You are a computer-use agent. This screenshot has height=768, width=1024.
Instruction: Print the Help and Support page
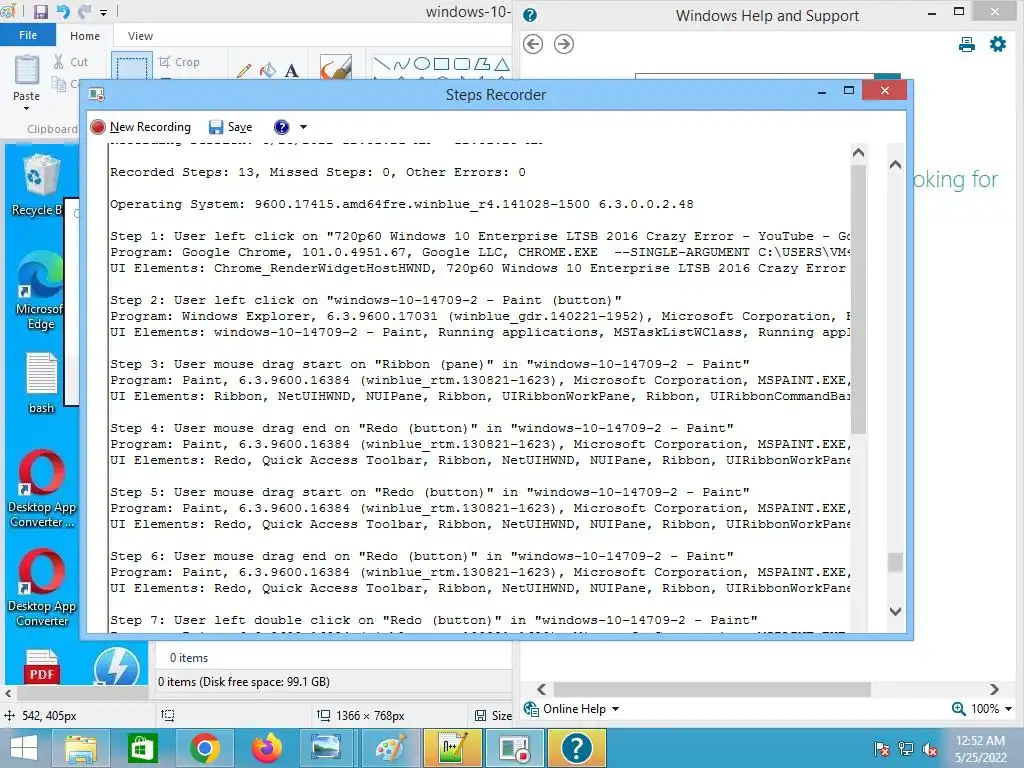point(967,44)
